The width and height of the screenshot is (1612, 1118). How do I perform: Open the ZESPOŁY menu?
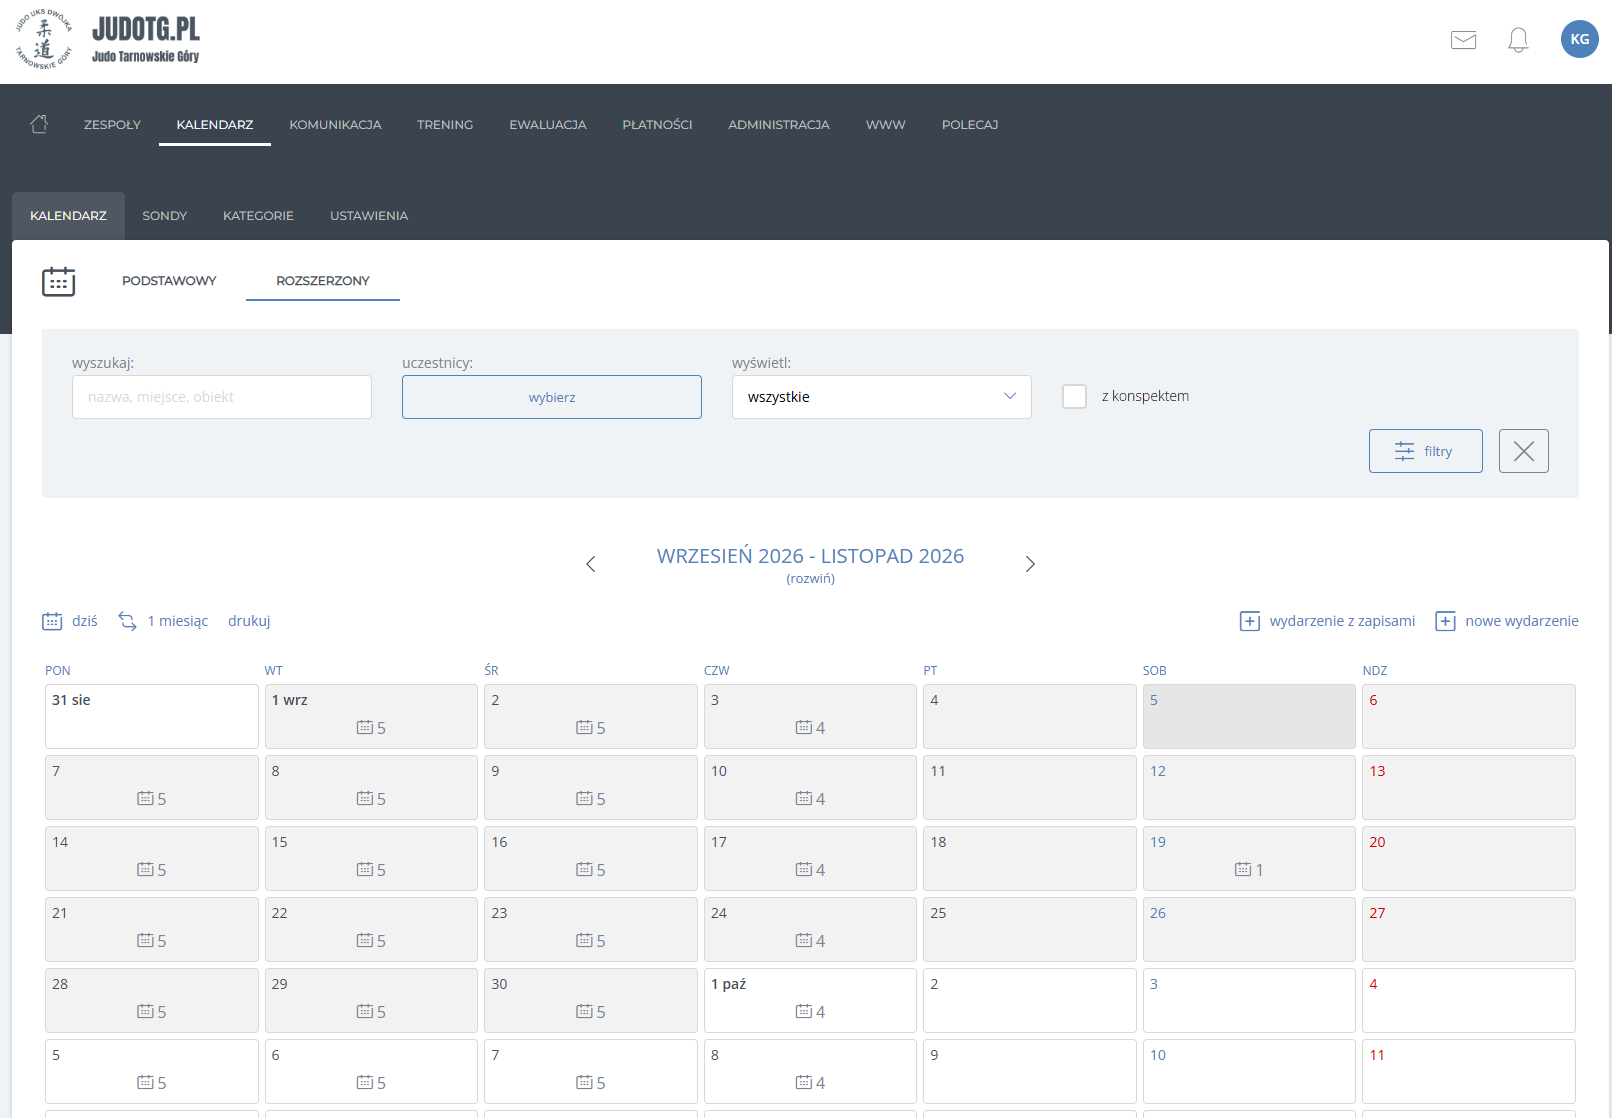point(112,125)
